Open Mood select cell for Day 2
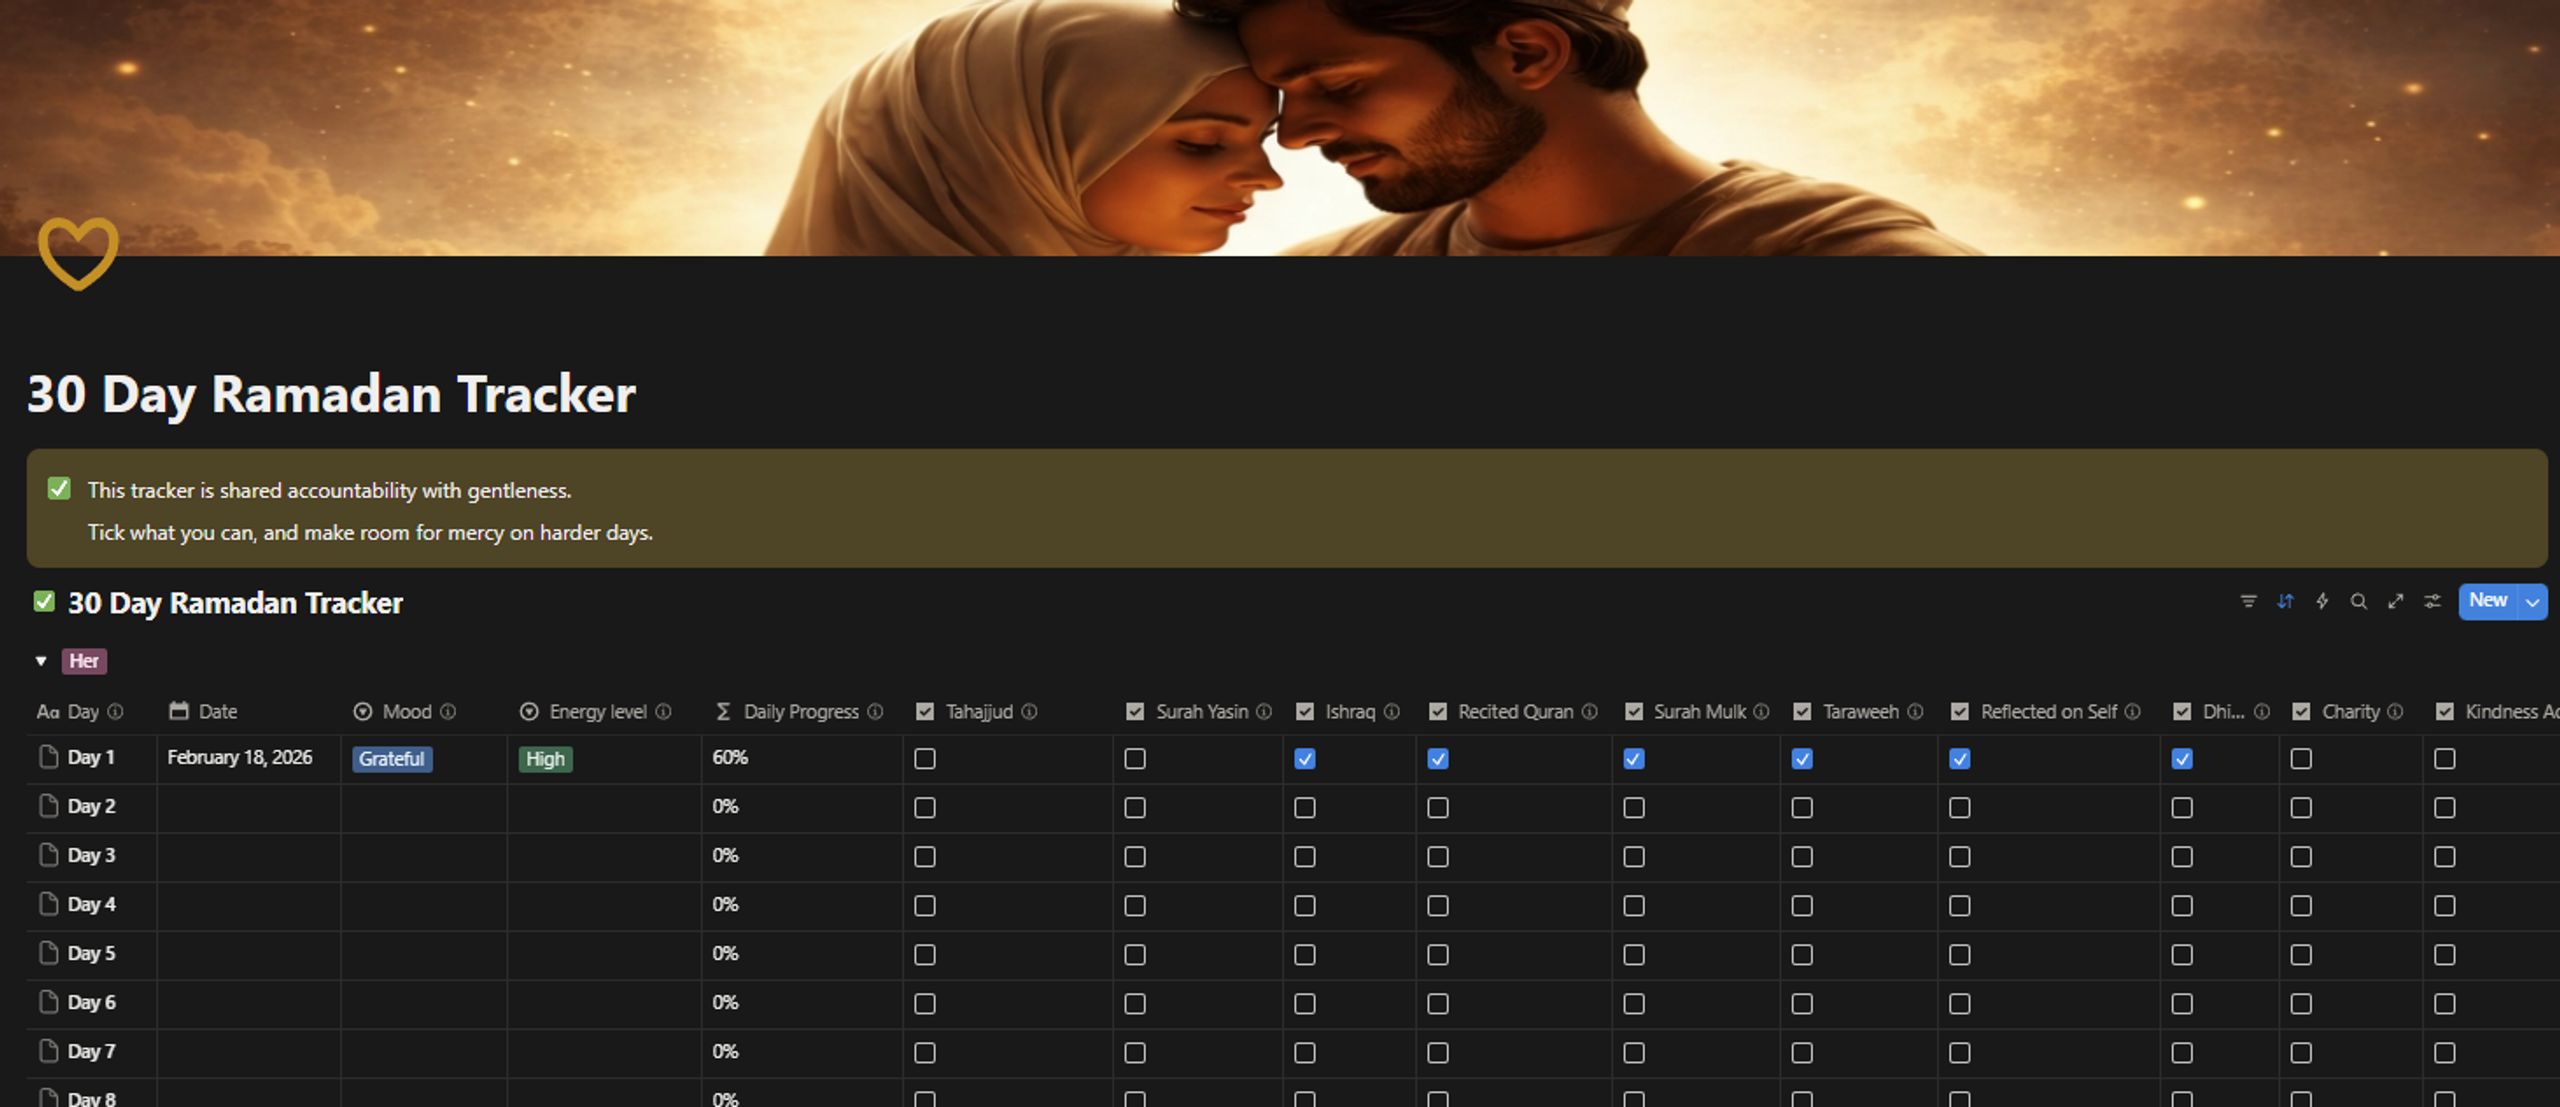2560x1107 pixels. [424, 807]
